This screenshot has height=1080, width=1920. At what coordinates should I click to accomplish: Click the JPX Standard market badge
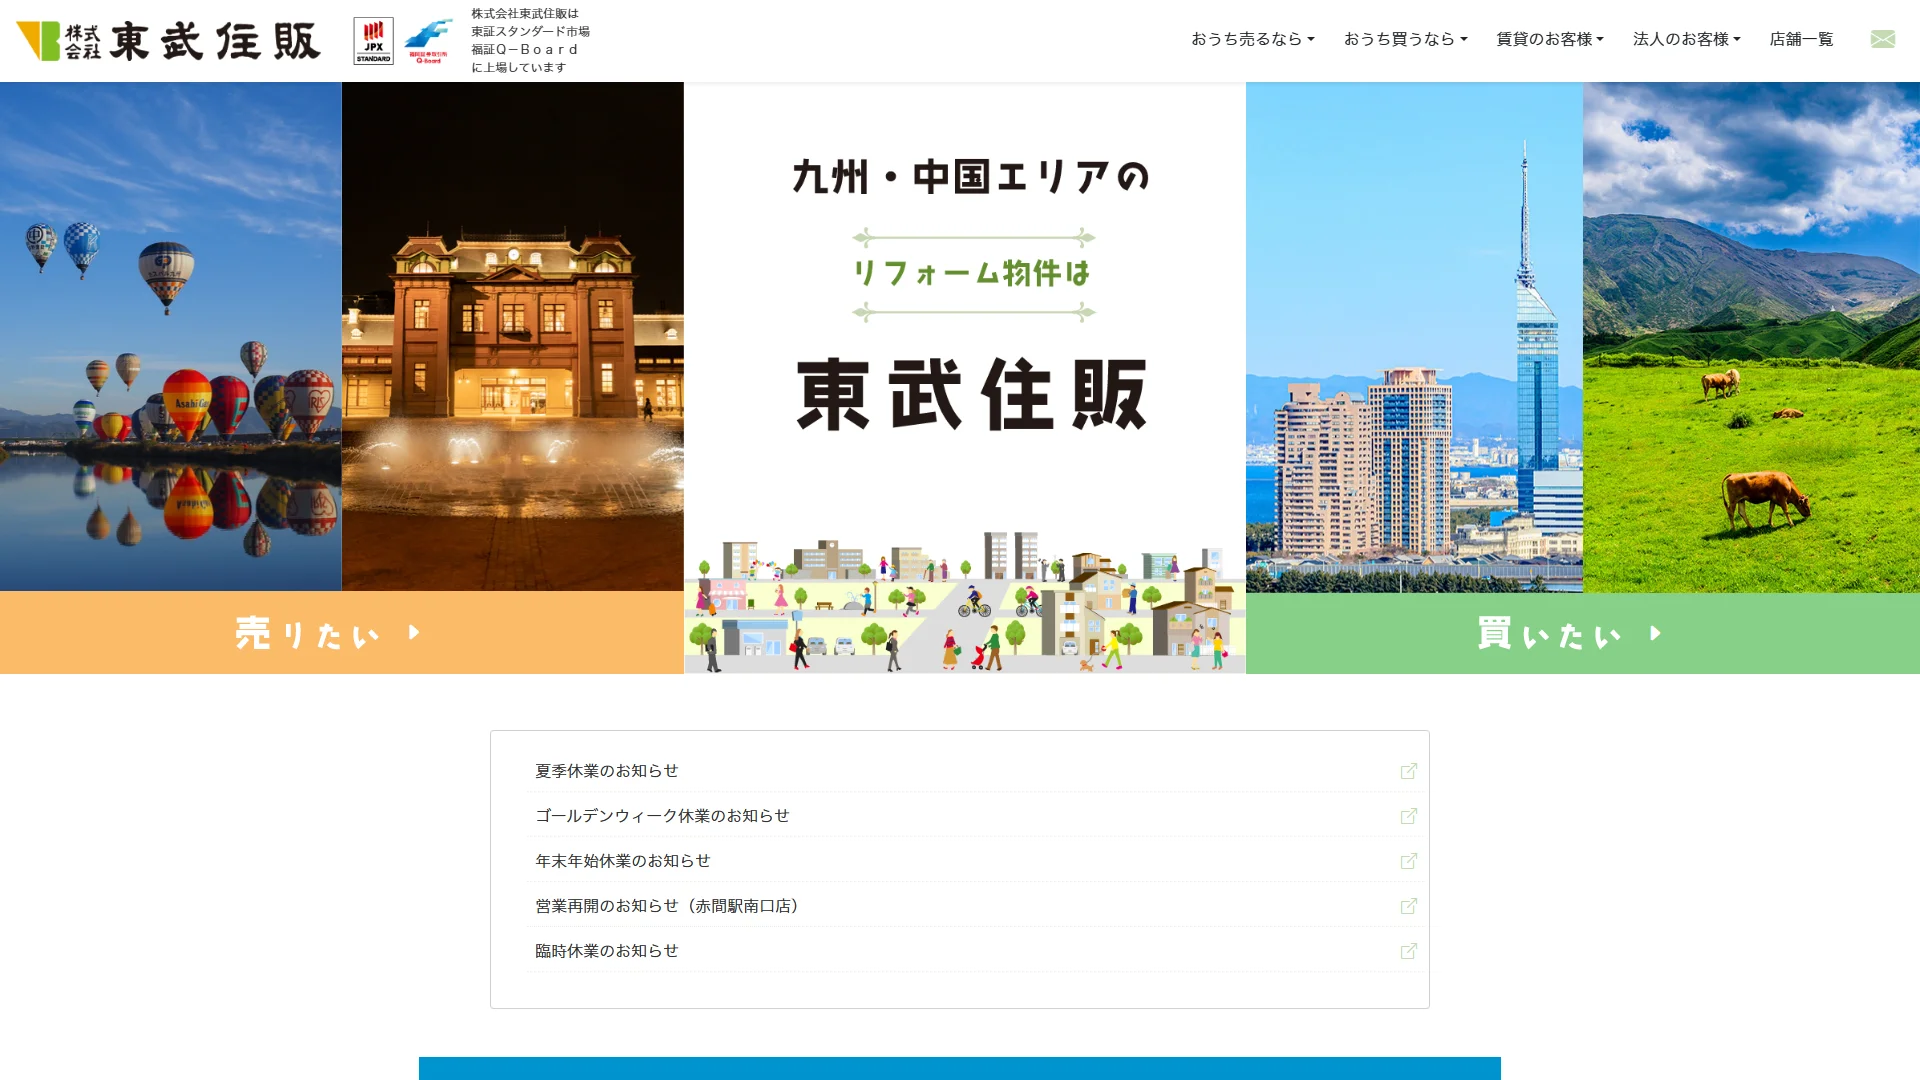tap(373, 41)
